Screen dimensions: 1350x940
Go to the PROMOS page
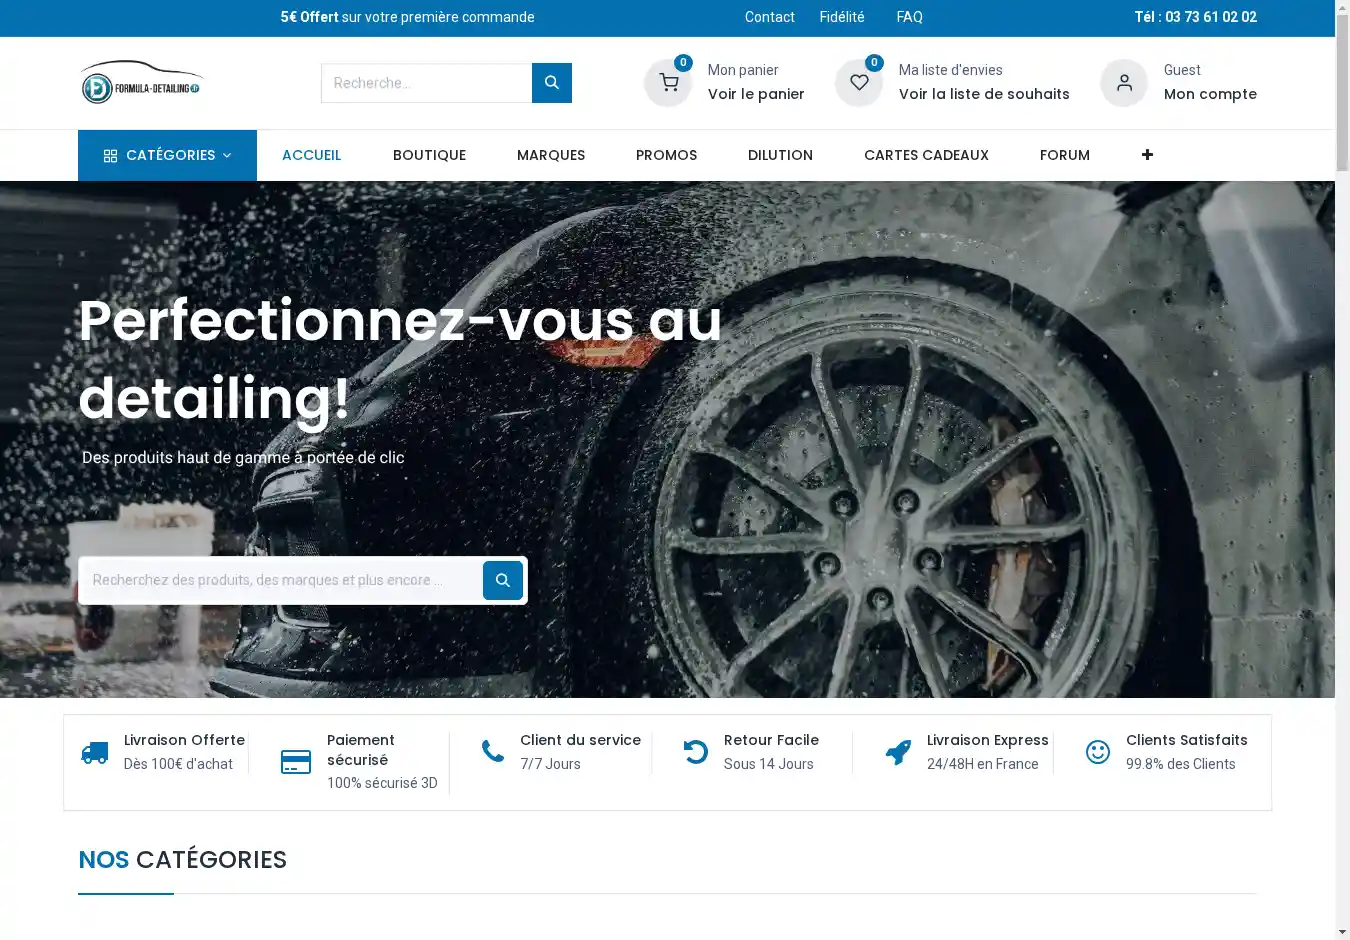[x=666, y=155]
